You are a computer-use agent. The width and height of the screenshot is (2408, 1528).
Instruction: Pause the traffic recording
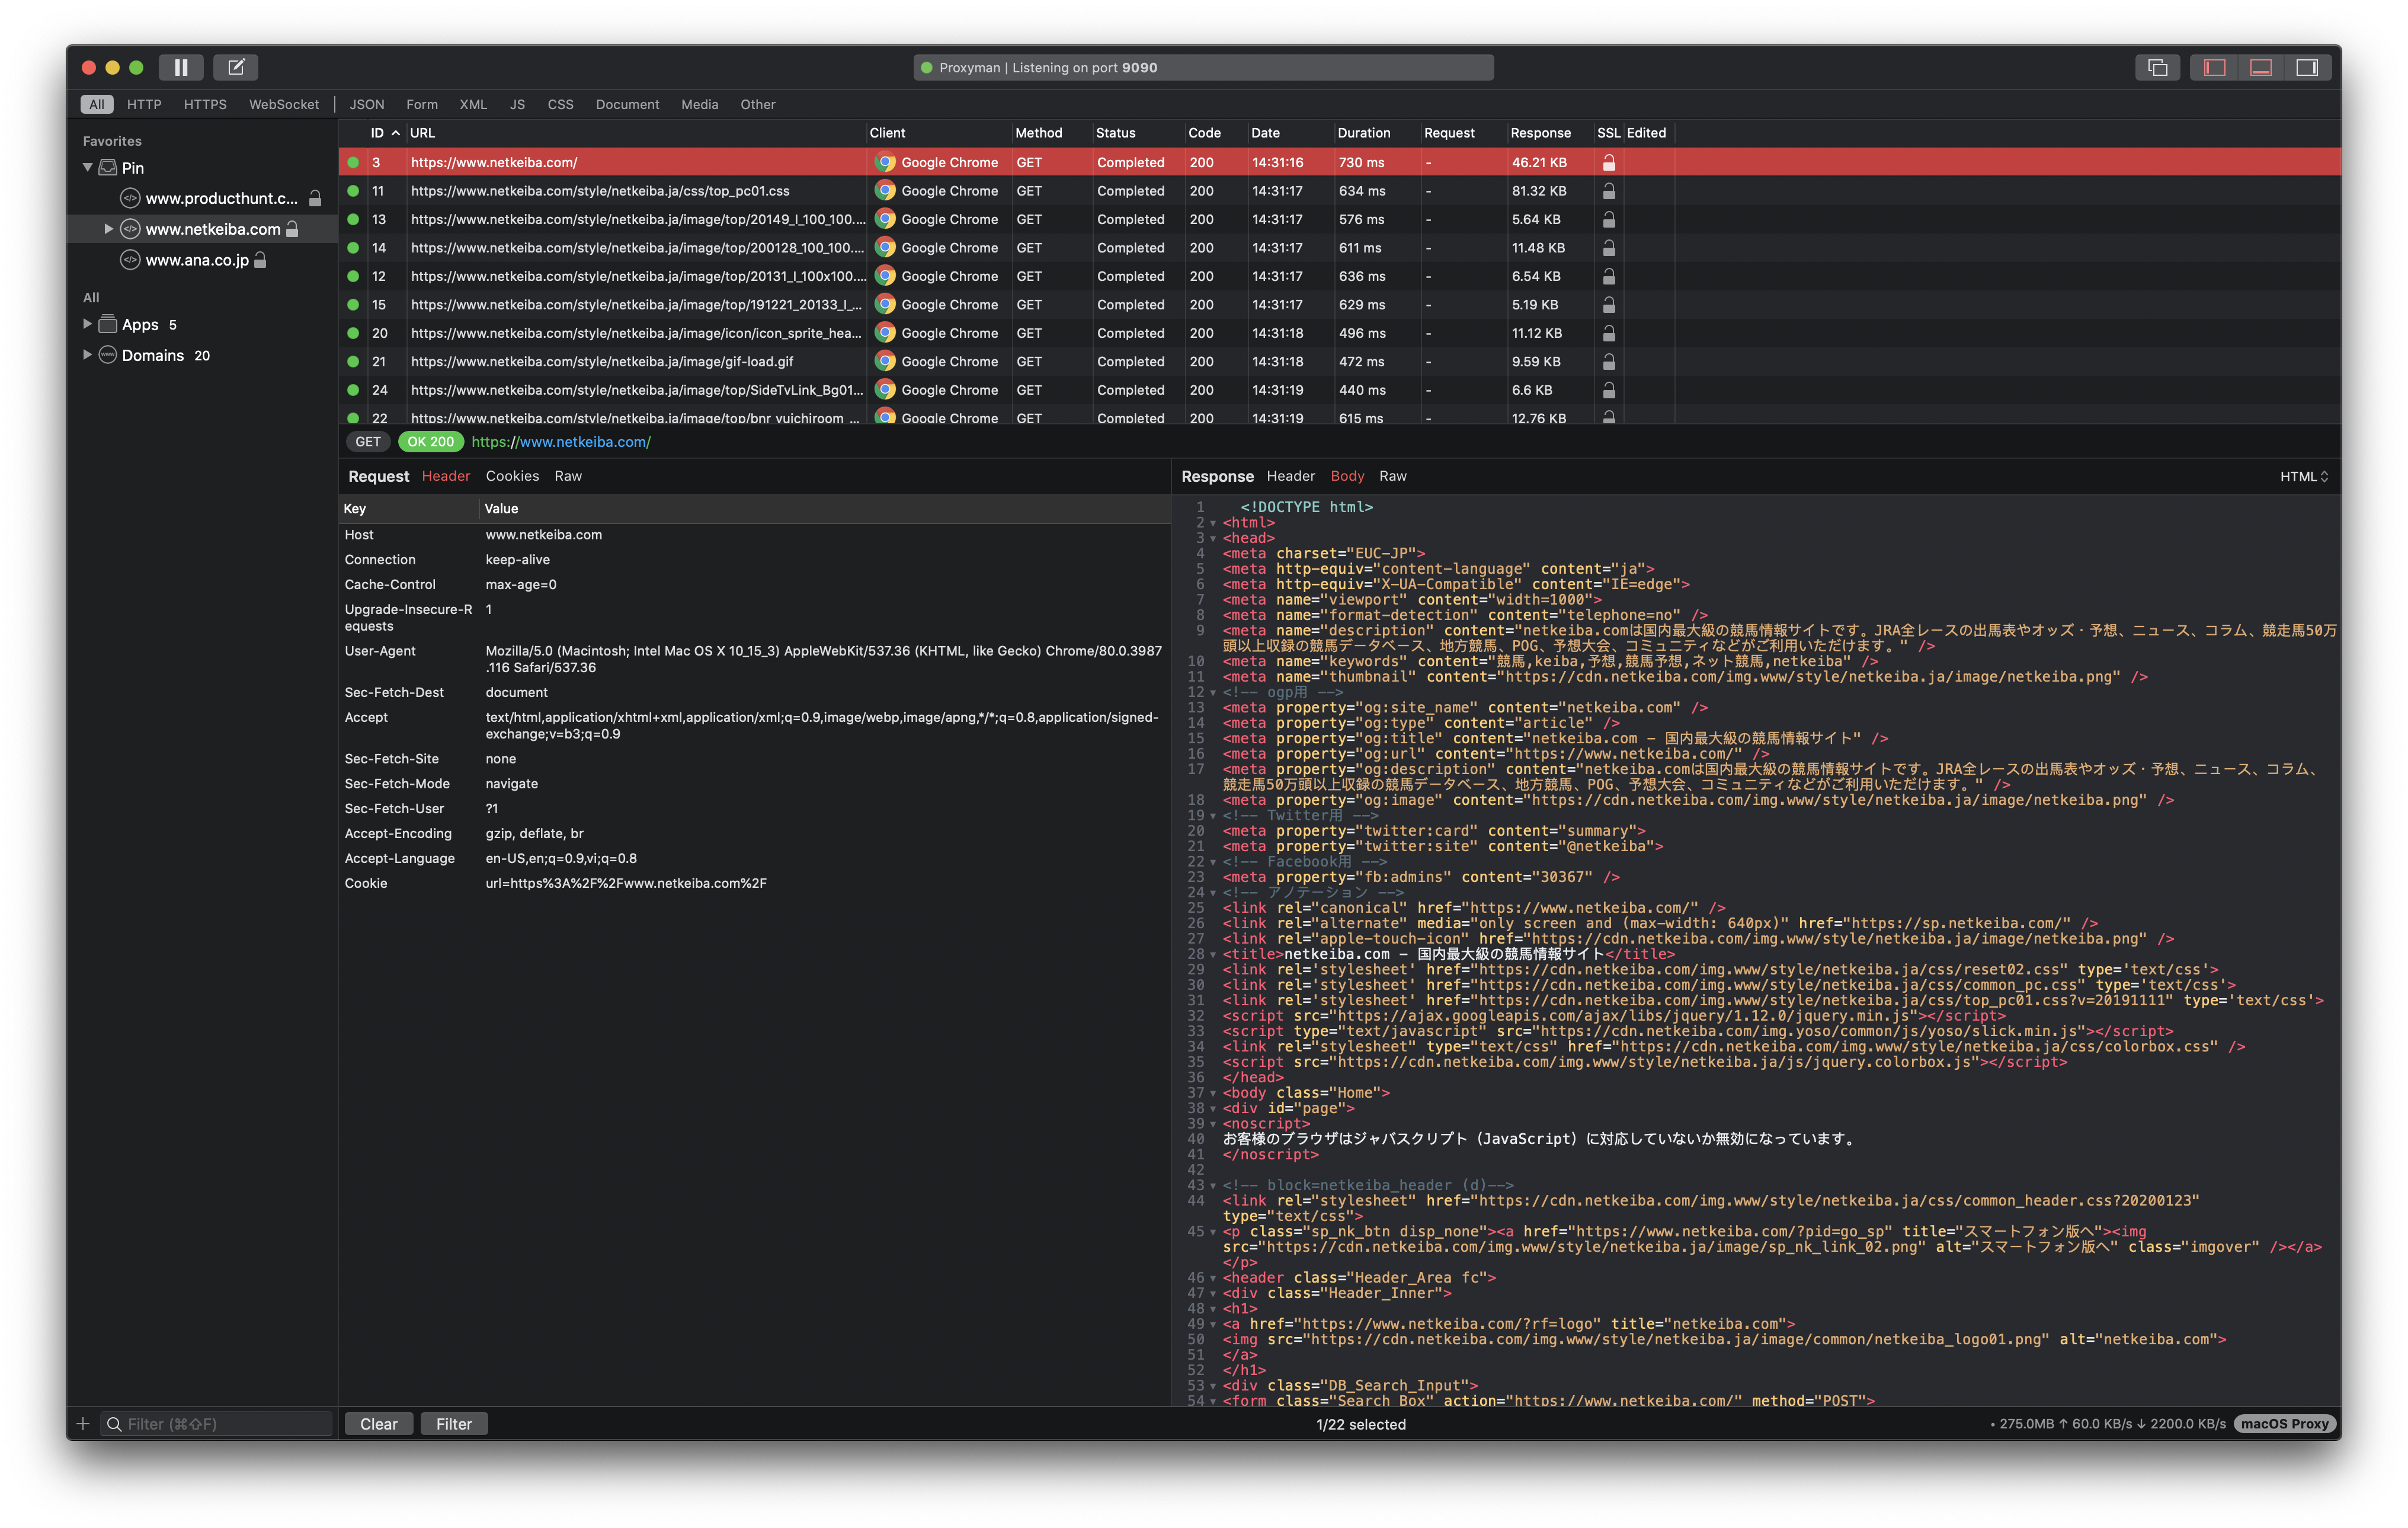point(181,67)
